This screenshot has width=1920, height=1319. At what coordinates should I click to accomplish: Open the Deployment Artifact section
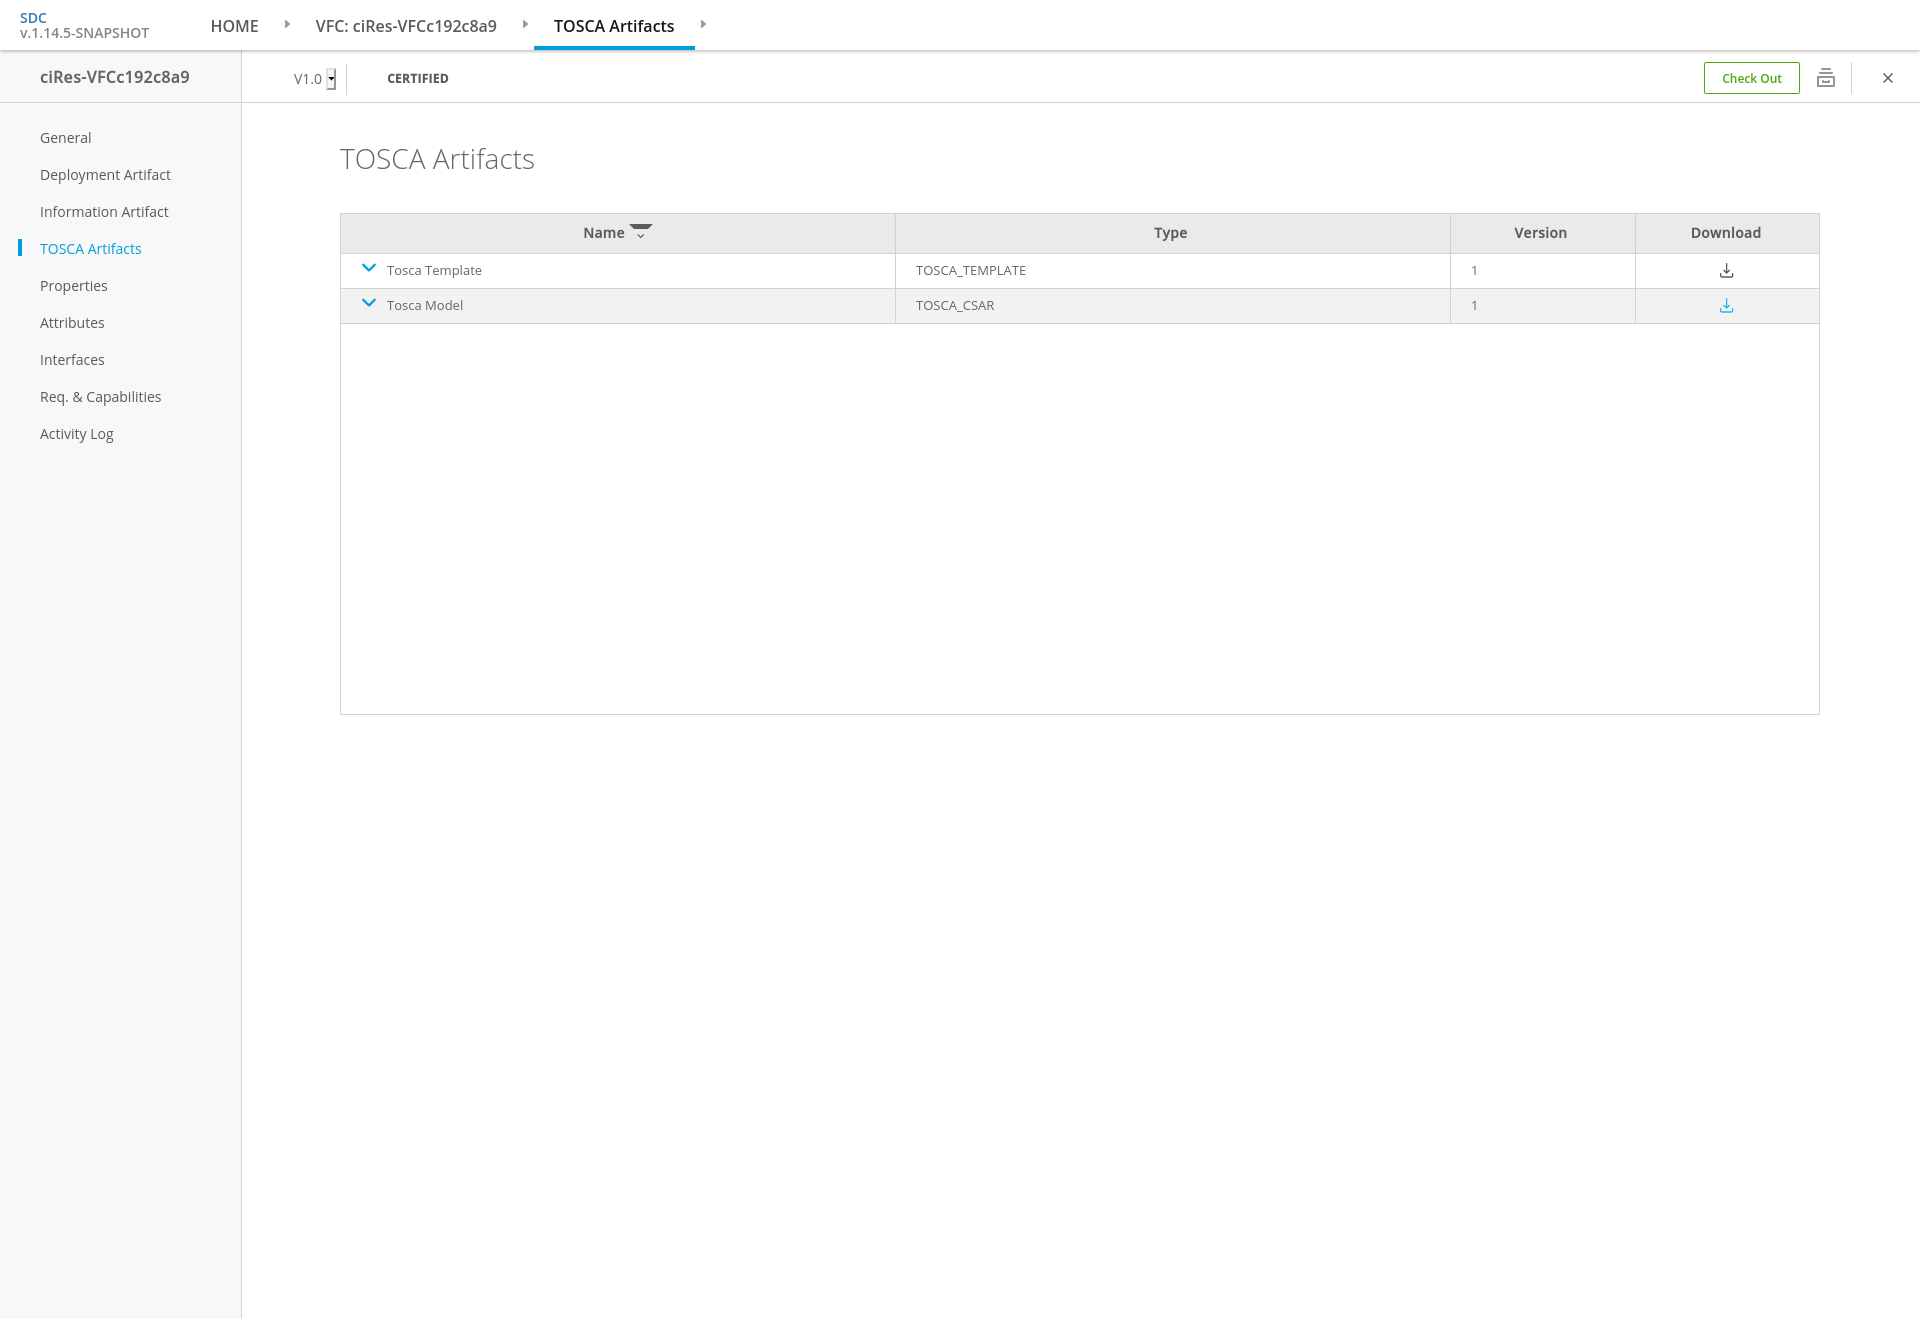click(105, 175)
